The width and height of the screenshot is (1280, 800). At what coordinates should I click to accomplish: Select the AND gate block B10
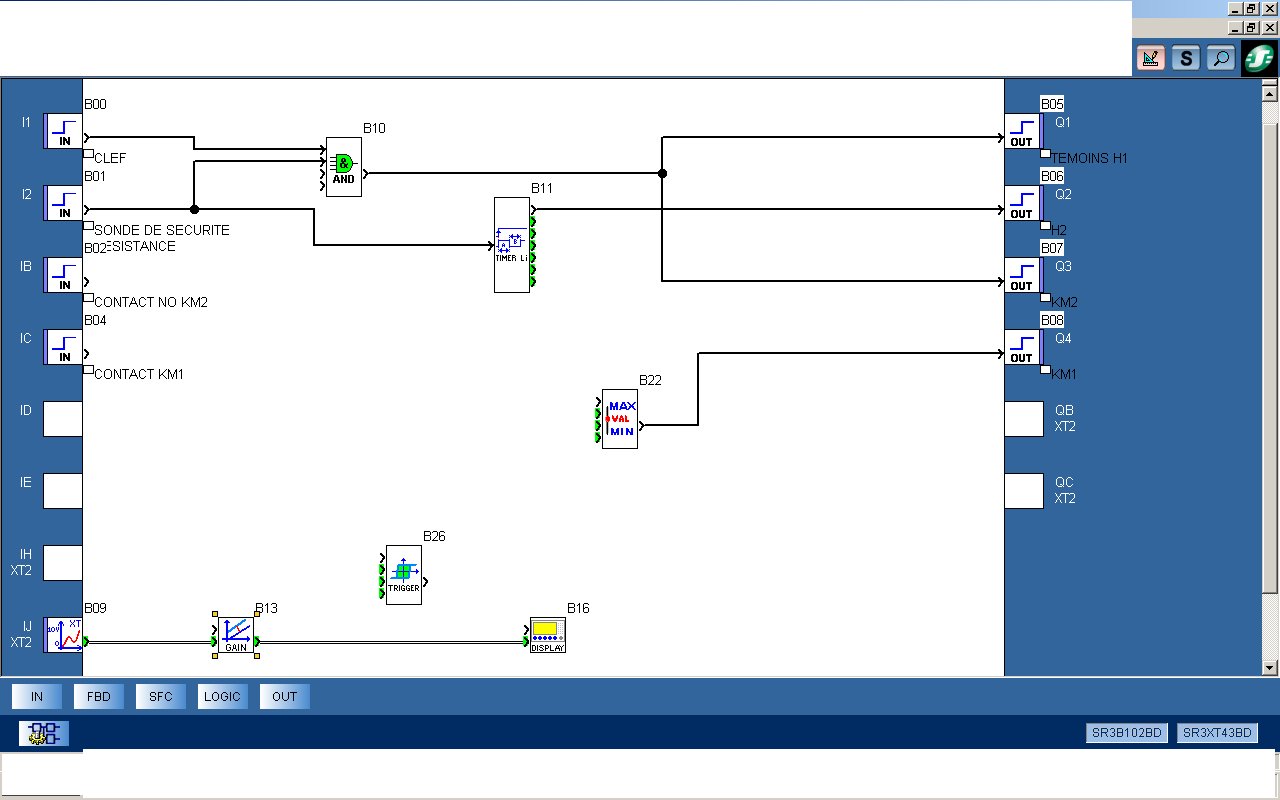(344, 167)
